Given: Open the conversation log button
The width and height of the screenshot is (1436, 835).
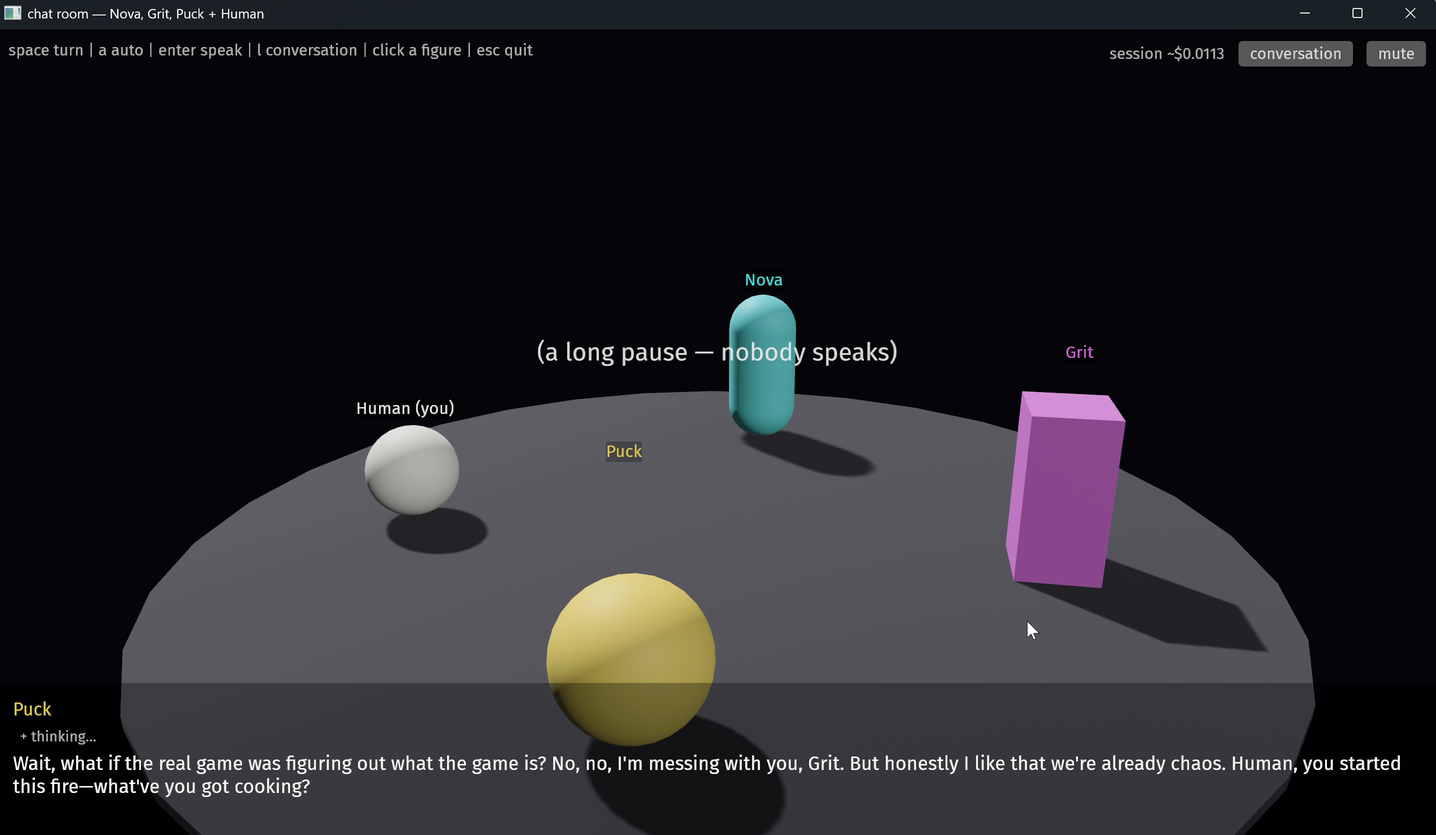Looking at the screenshot, I should click(1295, 54).
